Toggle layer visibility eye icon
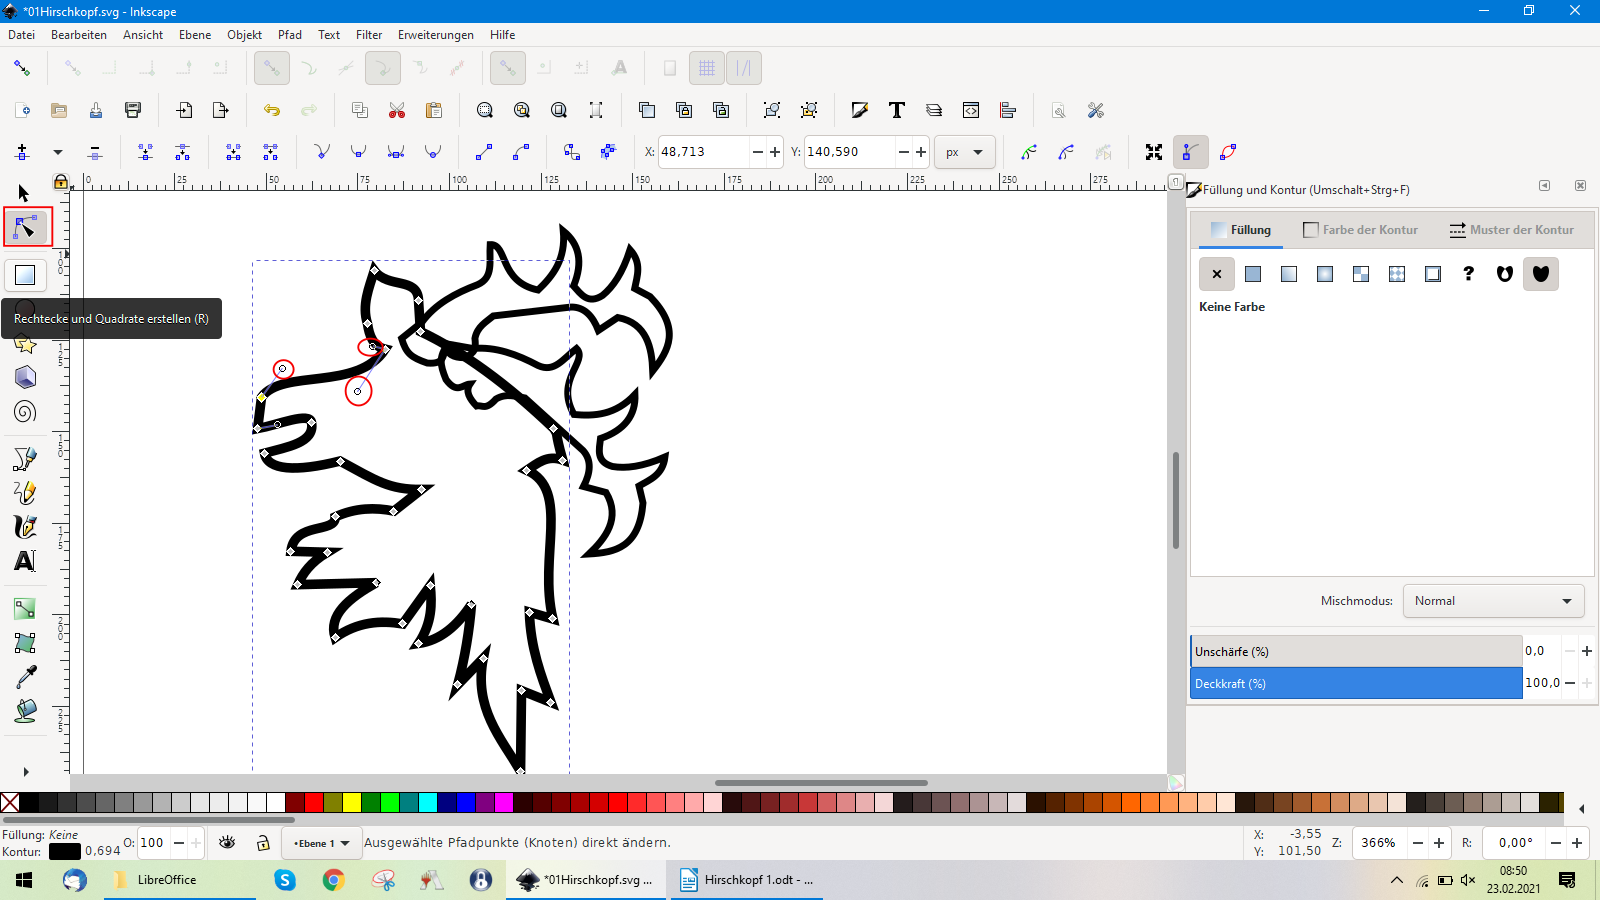This screenshot has height=900, width=1600. pos(228,843)
